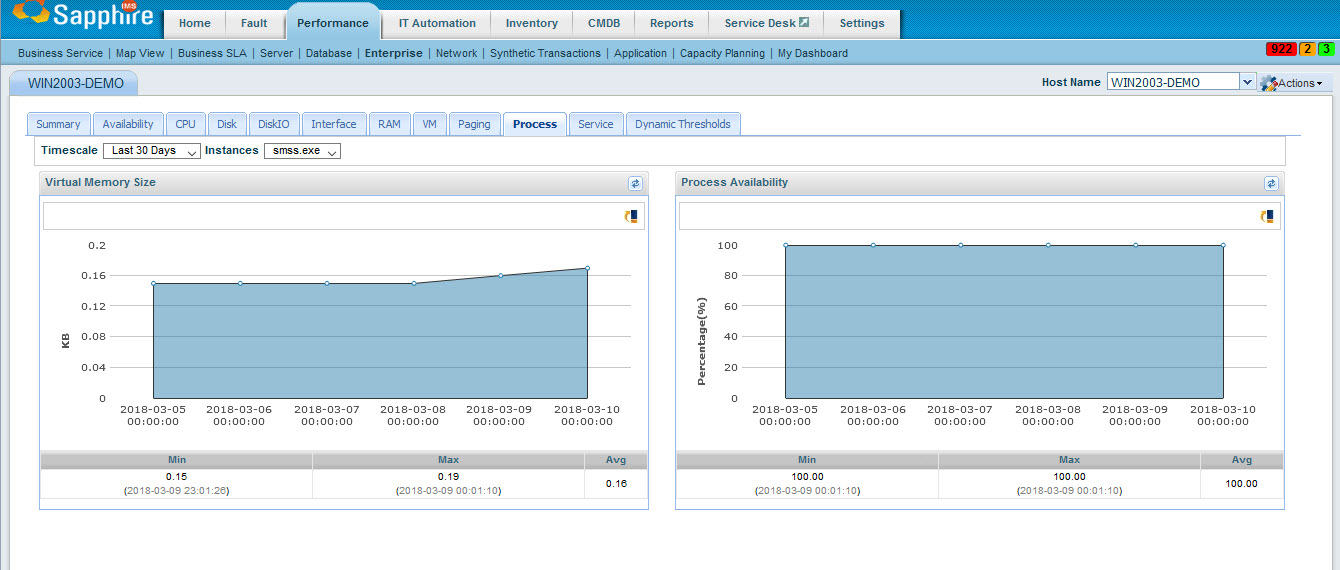Switch to the Summary sub-tab

click(x=58, y=124)
